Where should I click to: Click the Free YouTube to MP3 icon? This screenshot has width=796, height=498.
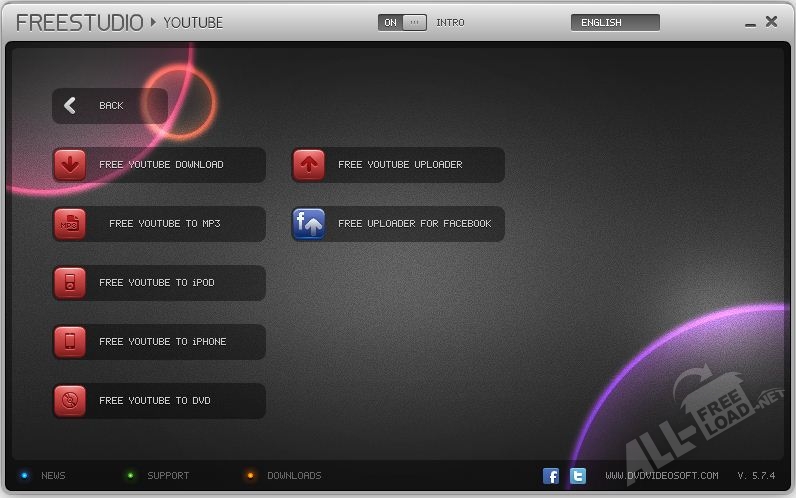[x=70, y=224]
